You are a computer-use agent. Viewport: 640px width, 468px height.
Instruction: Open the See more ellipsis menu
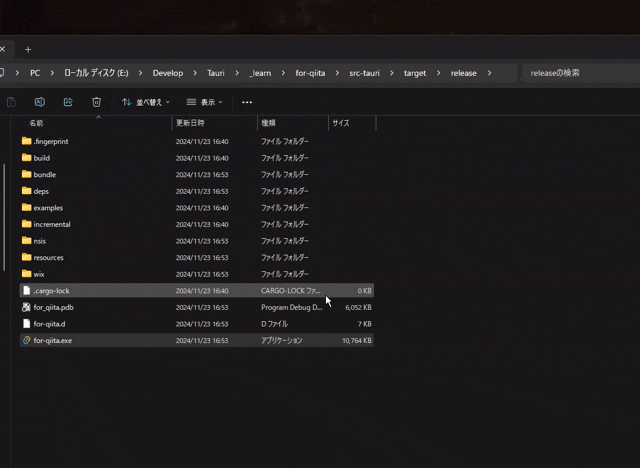(247, 102)
